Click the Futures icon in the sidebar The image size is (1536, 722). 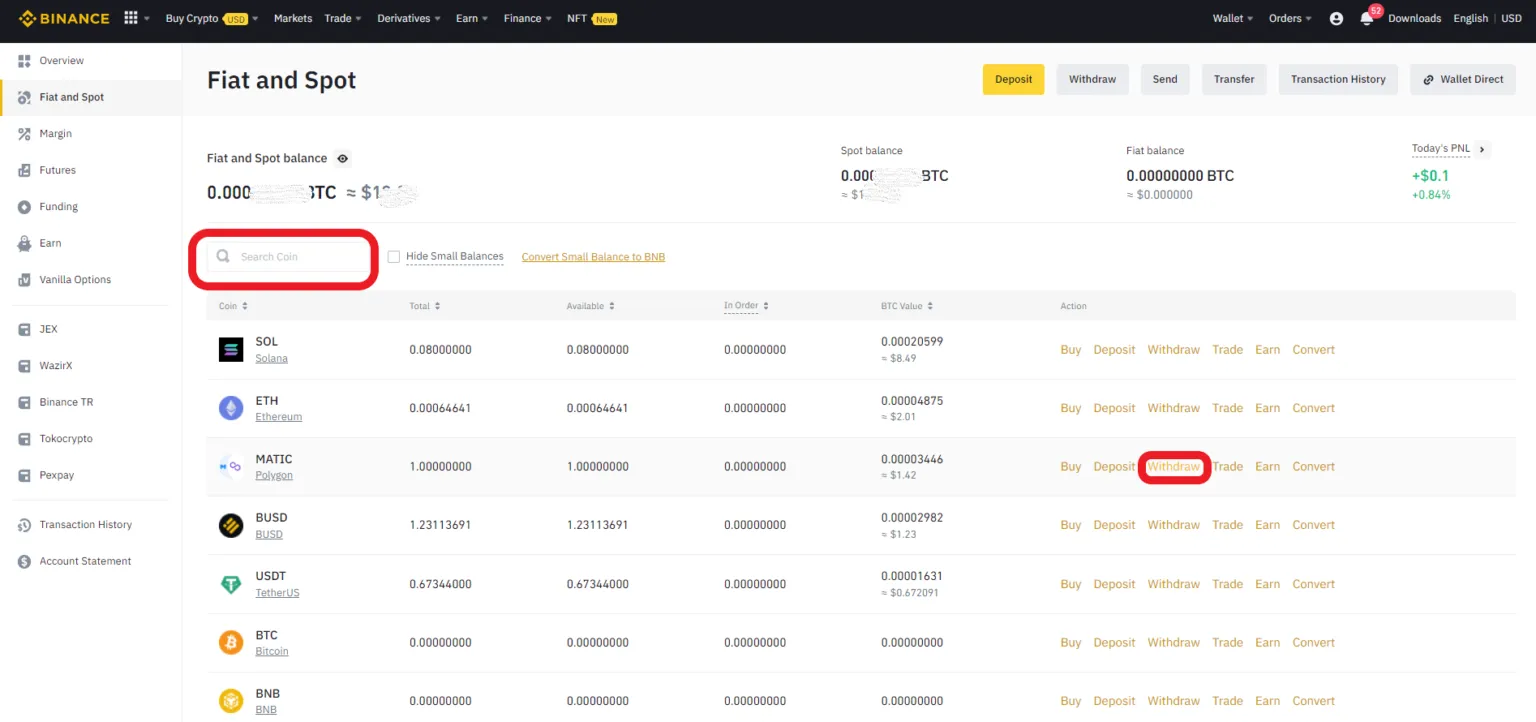(x=25, y=170)
